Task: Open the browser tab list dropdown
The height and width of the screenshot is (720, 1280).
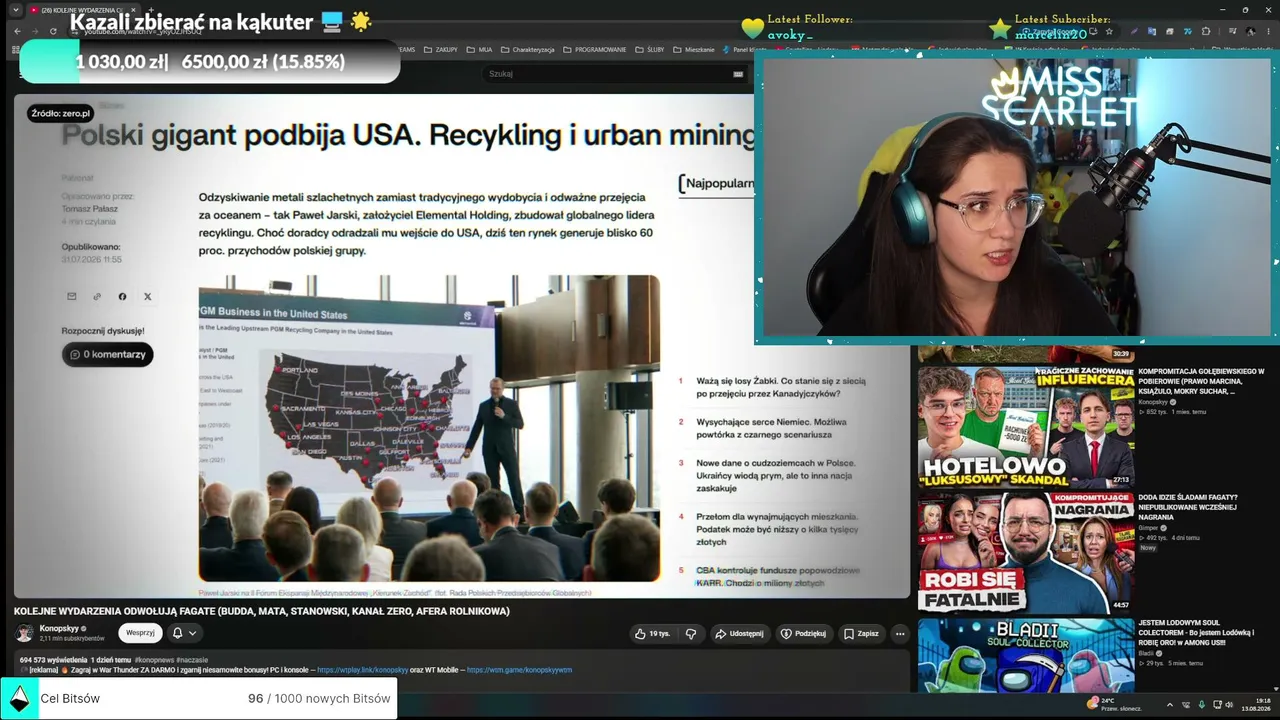Action: pos(15,10)
